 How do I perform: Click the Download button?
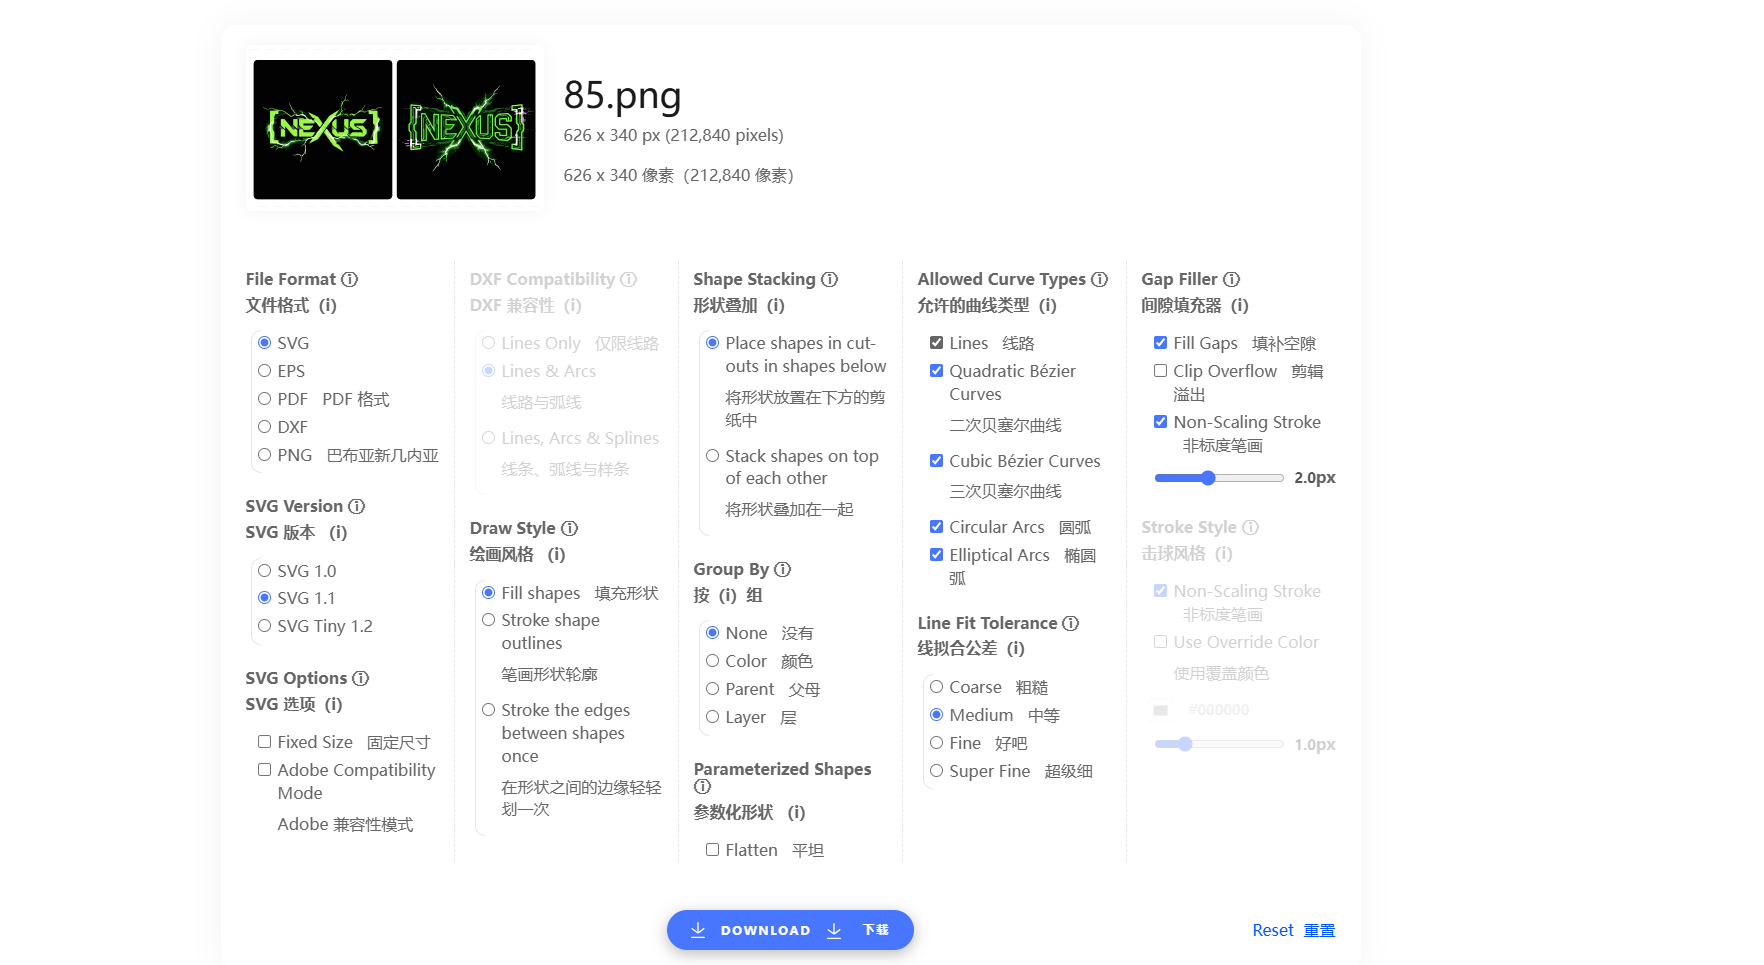[790, 930]
